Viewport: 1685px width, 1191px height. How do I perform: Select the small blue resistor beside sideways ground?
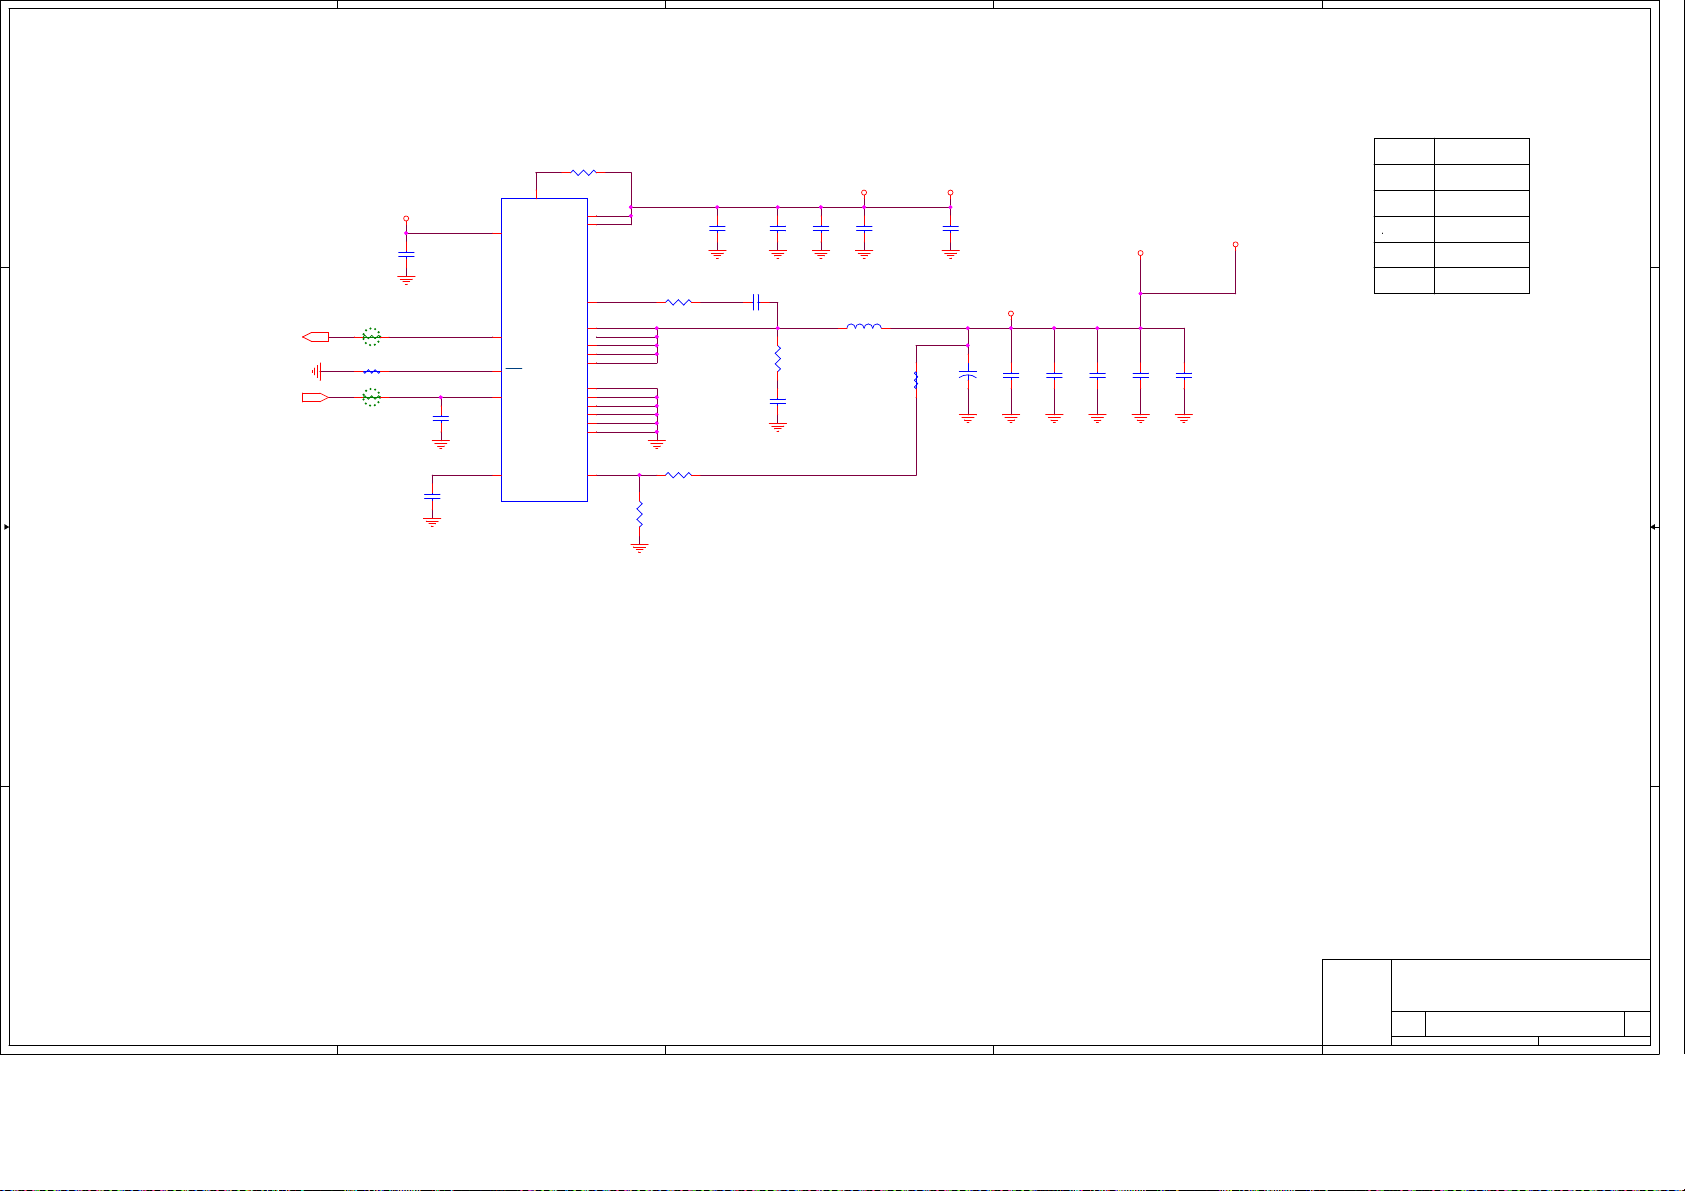click(x=371, y=372)
